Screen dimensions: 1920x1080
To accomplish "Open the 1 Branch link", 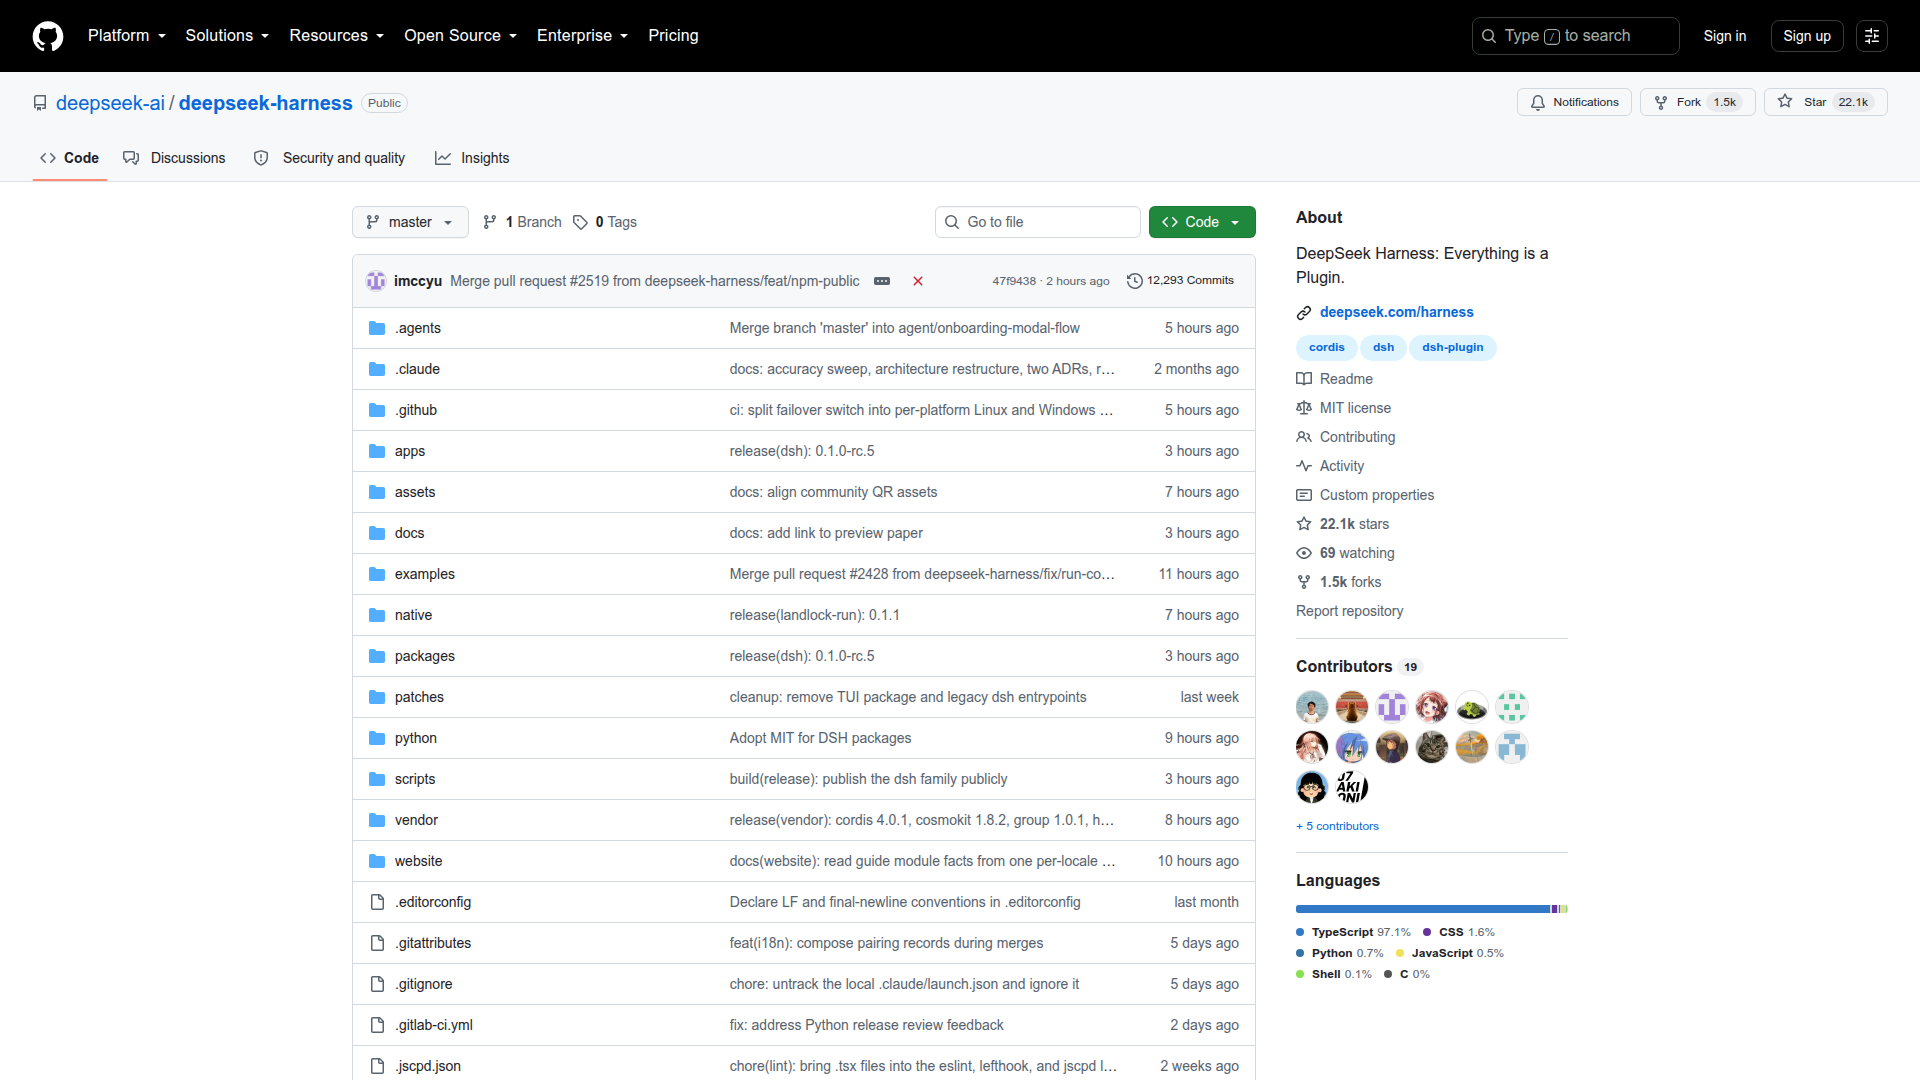I will click(522, 222).
